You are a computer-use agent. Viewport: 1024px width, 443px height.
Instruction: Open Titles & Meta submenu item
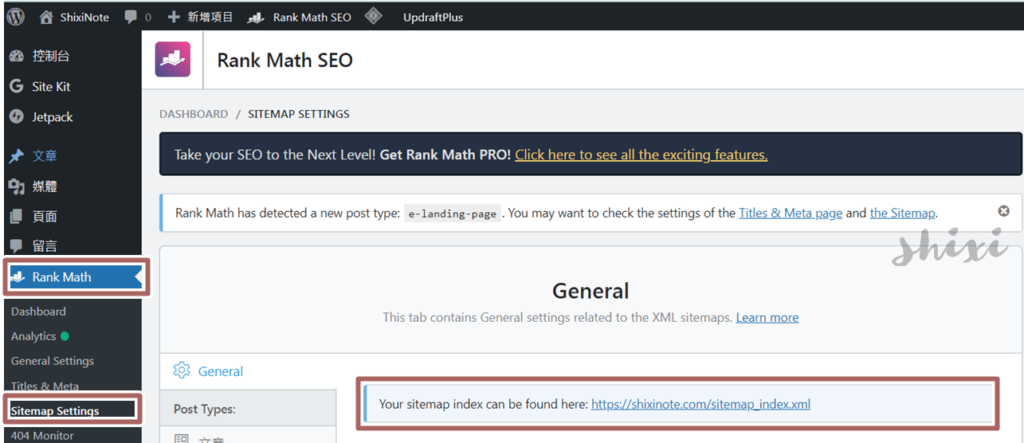click(x=44, y=386)
